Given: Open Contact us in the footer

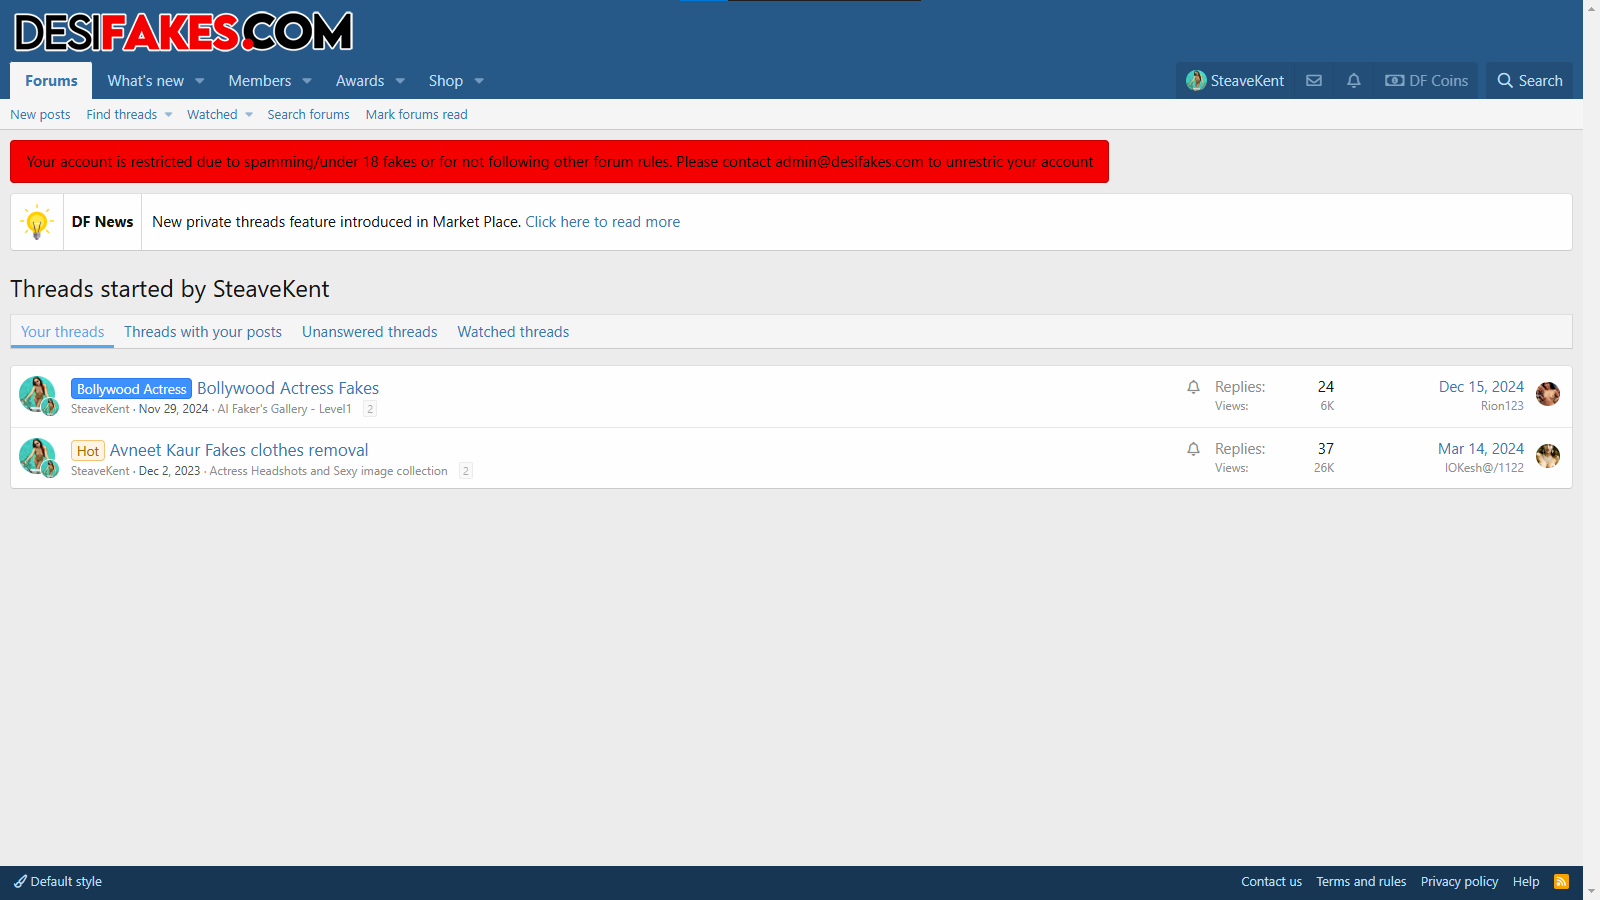Looking at the screenshot, I should tap(1271, 881).
